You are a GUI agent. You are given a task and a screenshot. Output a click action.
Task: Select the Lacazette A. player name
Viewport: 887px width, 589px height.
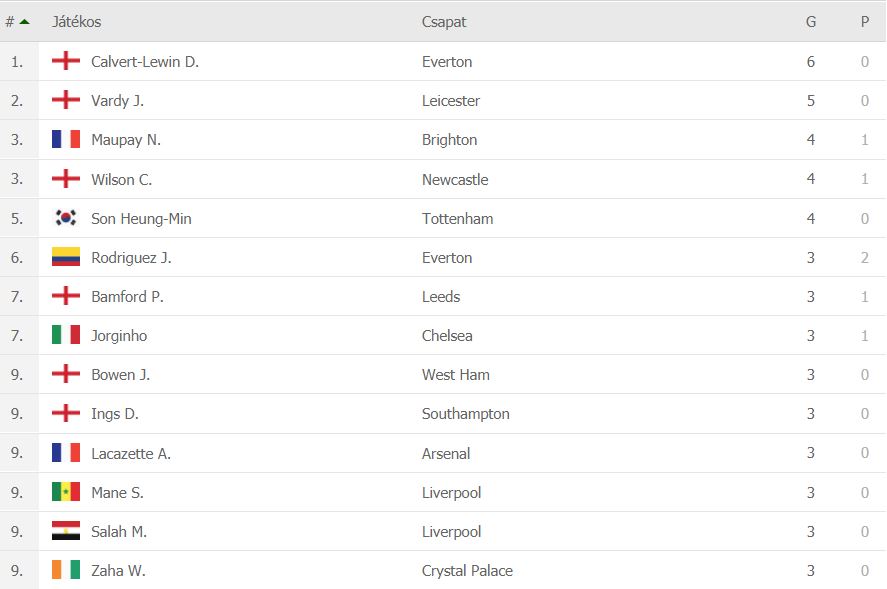pyautogui.click(x=131, y=453)
